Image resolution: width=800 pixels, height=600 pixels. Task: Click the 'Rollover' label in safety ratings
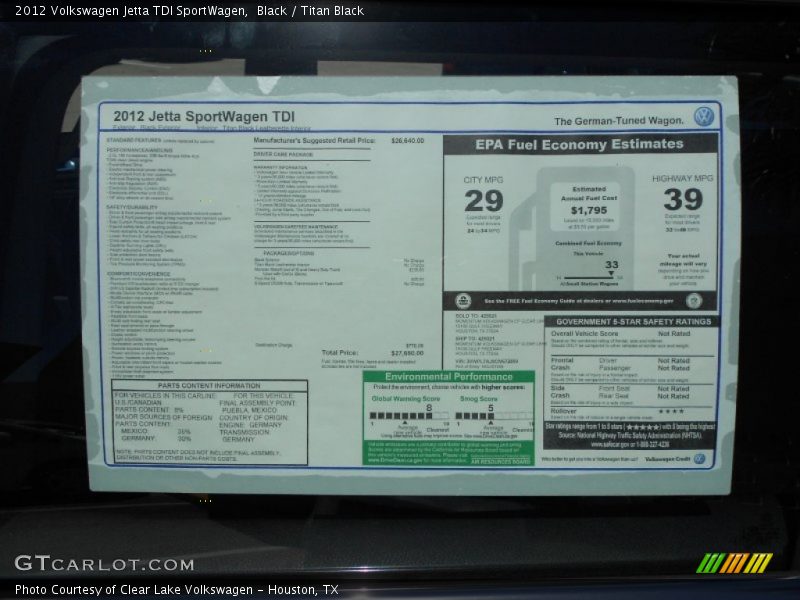point(563,411)
